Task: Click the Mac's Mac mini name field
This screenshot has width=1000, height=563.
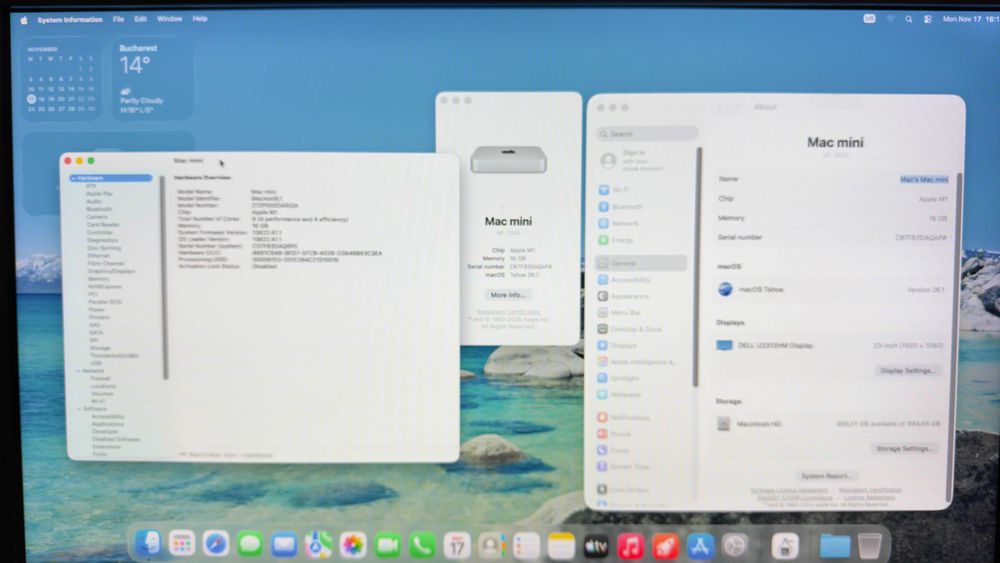Action: (x=924, y=179)
